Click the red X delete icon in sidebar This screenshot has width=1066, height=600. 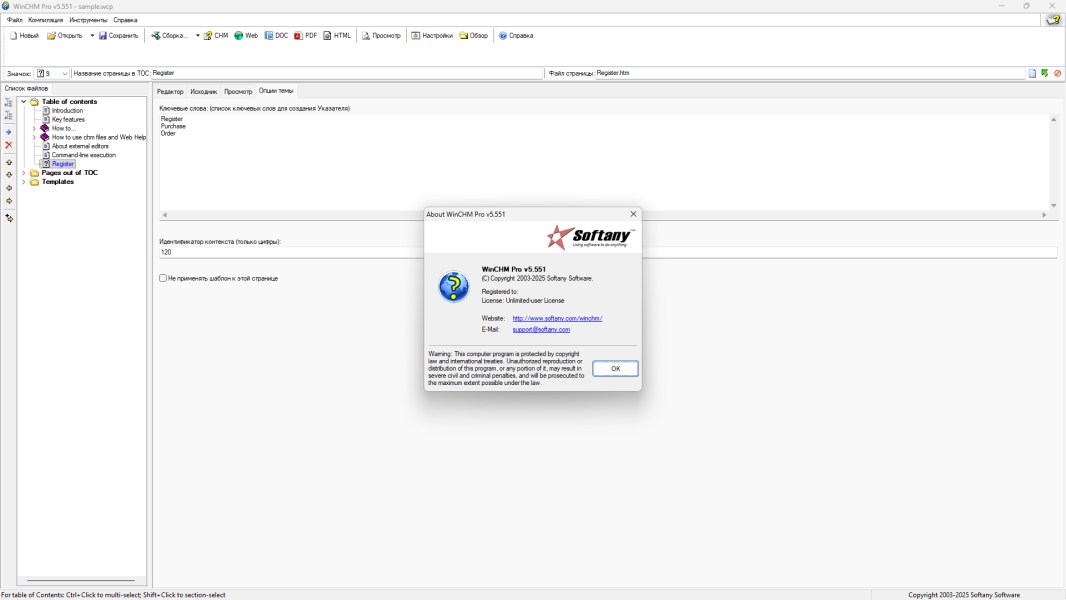[9, 145]
